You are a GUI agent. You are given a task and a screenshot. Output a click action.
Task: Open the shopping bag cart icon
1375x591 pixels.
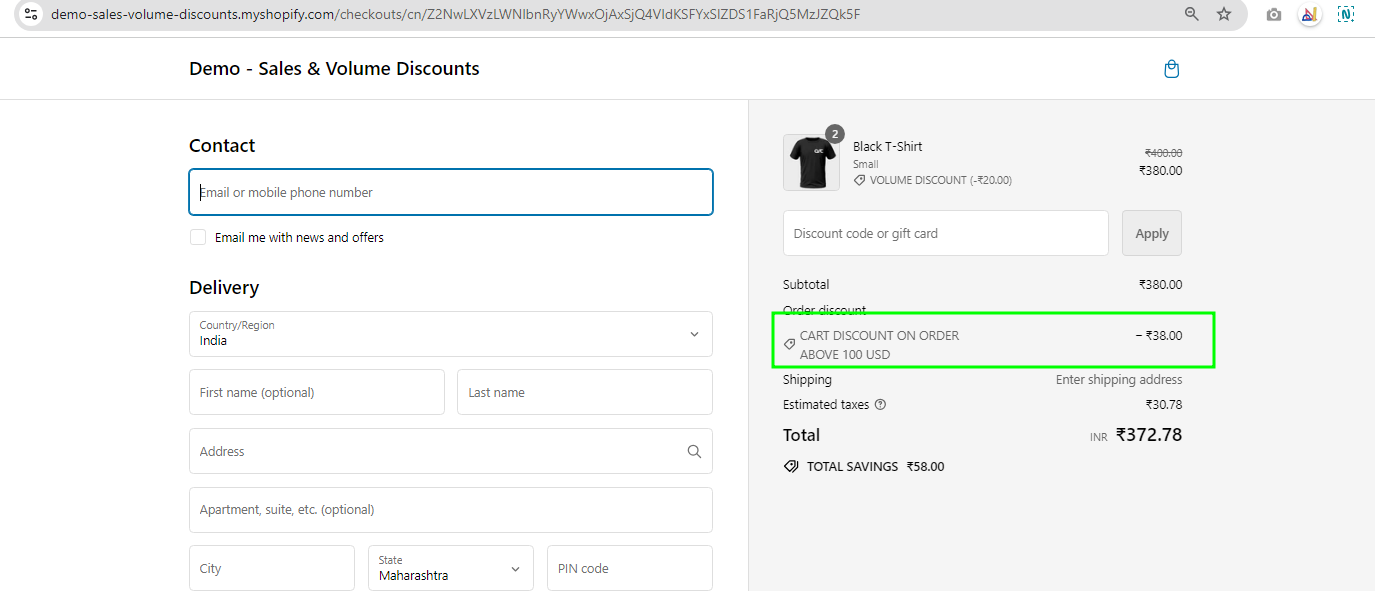(1172, 69)
